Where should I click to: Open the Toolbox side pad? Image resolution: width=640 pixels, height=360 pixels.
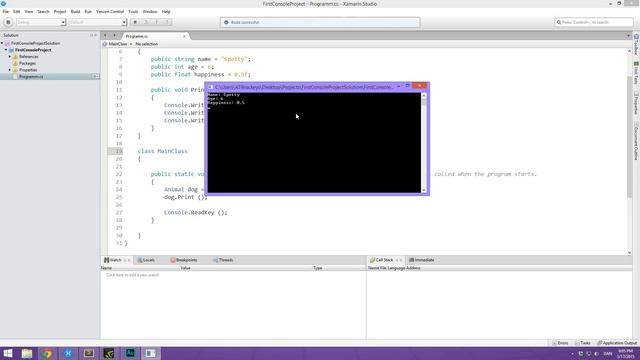coord(636,44)
